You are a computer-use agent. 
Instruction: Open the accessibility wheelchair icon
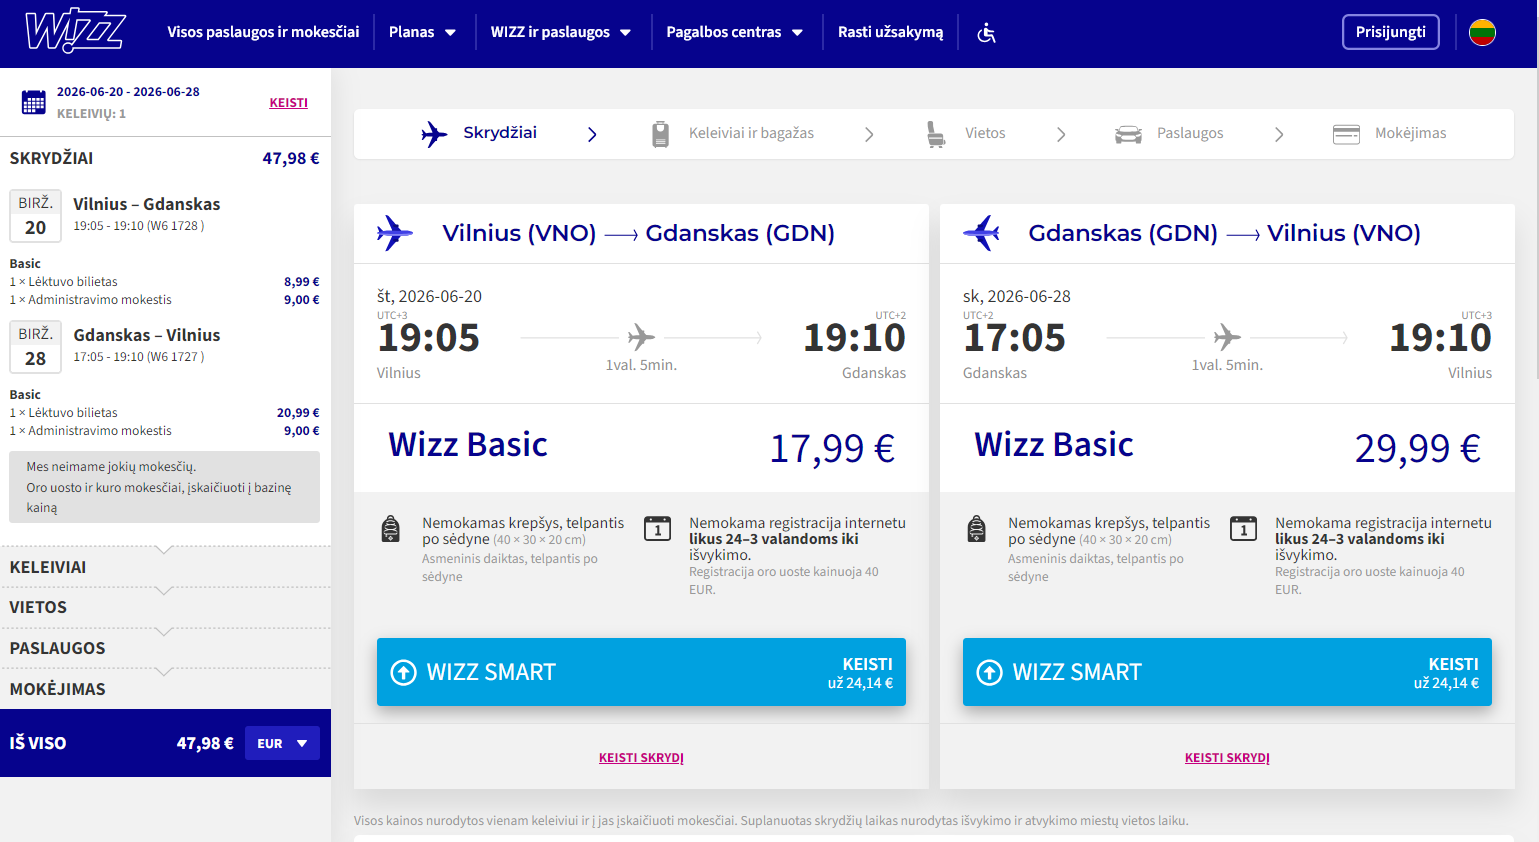point(986,33)
